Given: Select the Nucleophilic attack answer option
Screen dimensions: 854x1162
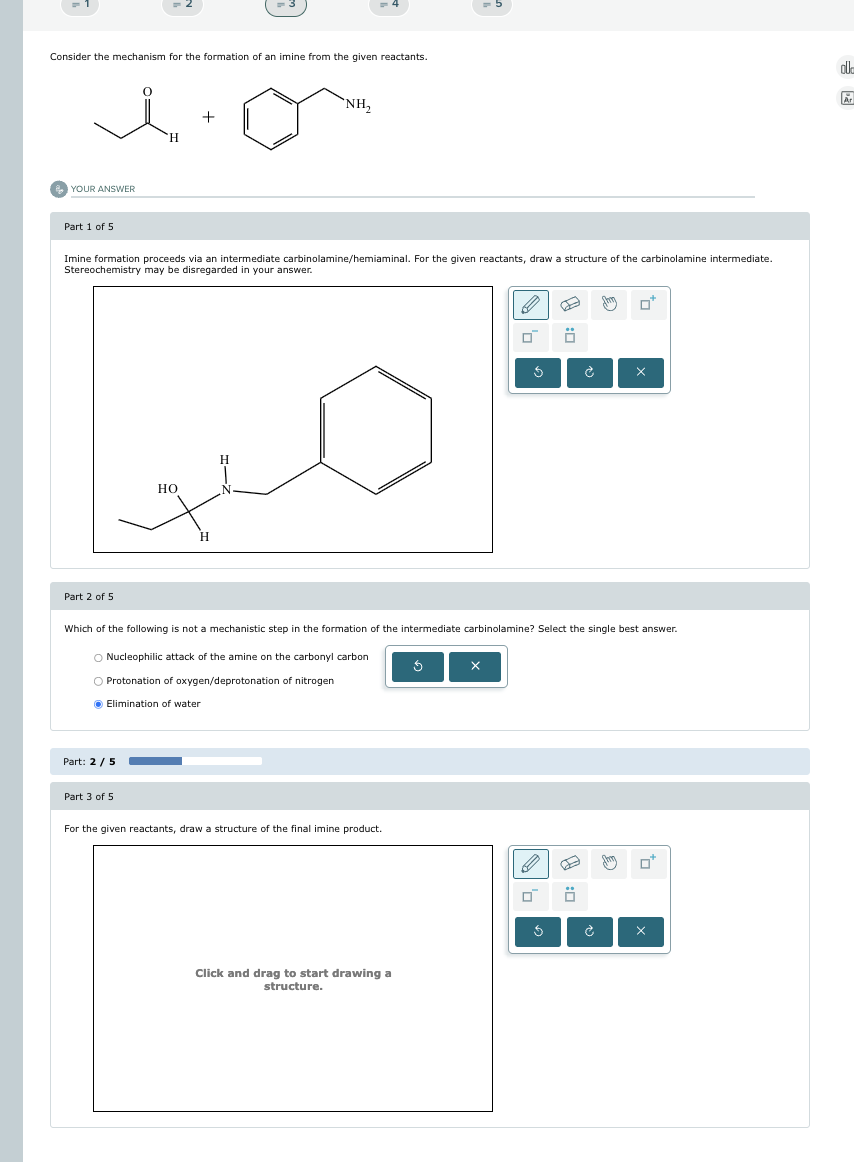Looking at the screenshot, I should [x=97, y=657].
